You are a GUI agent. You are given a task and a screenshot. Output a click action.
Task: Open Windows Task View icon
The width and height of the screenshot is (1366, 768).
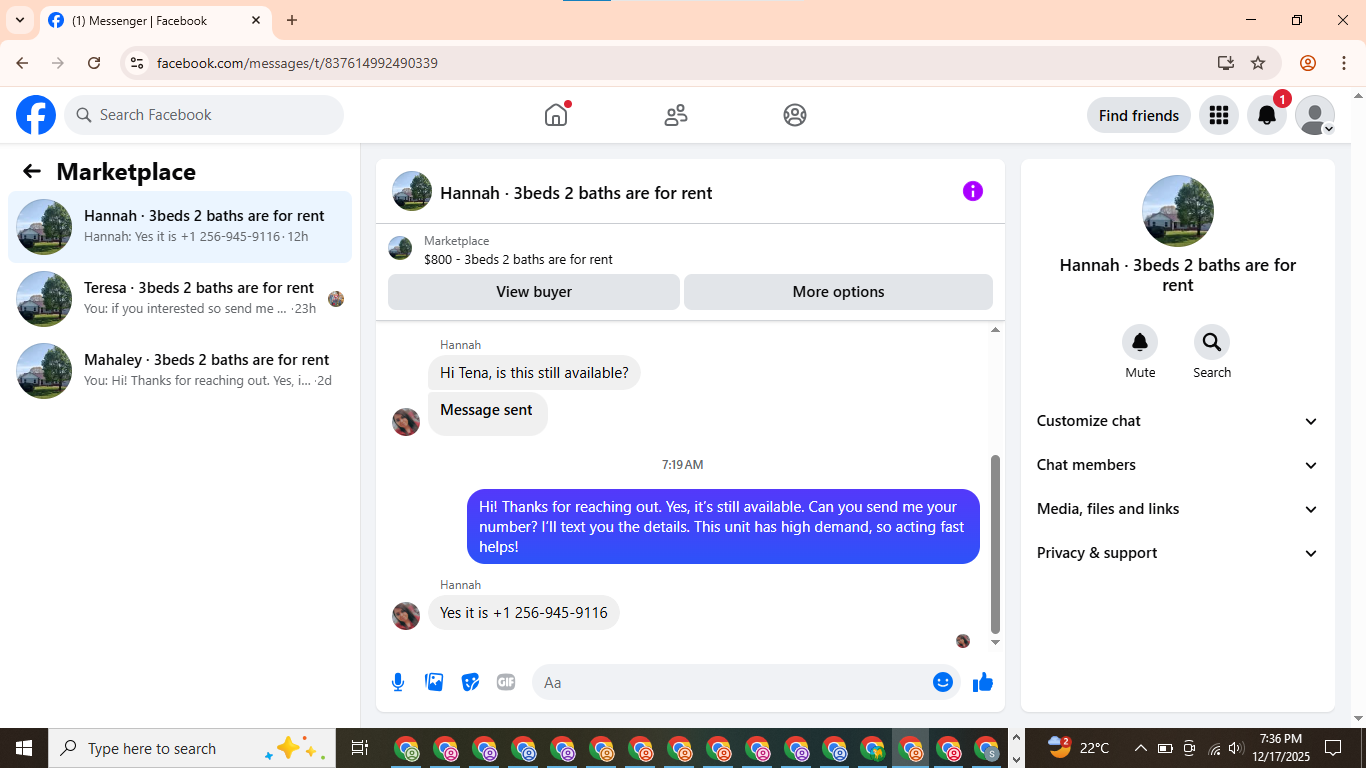pos(360,748)
